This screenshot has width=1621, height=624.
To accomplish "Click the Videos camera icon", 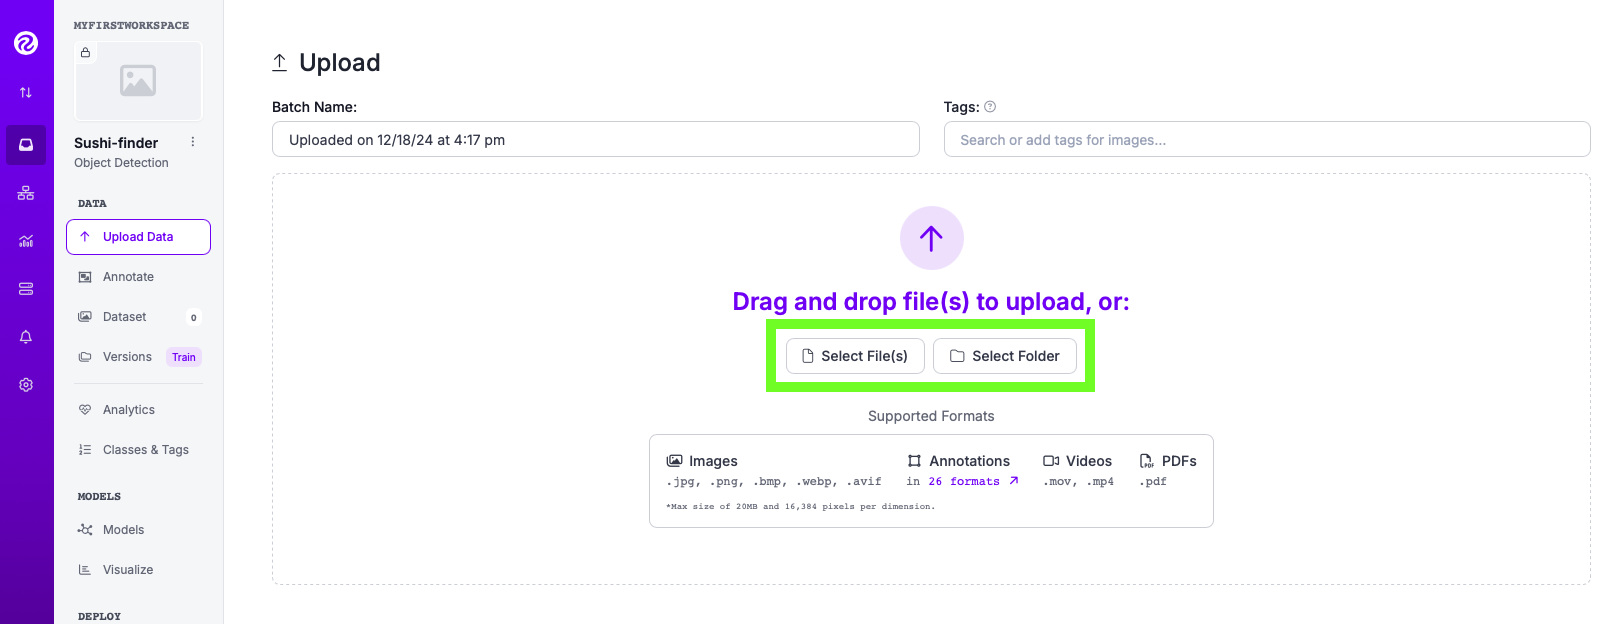I will click(1051, 461).
